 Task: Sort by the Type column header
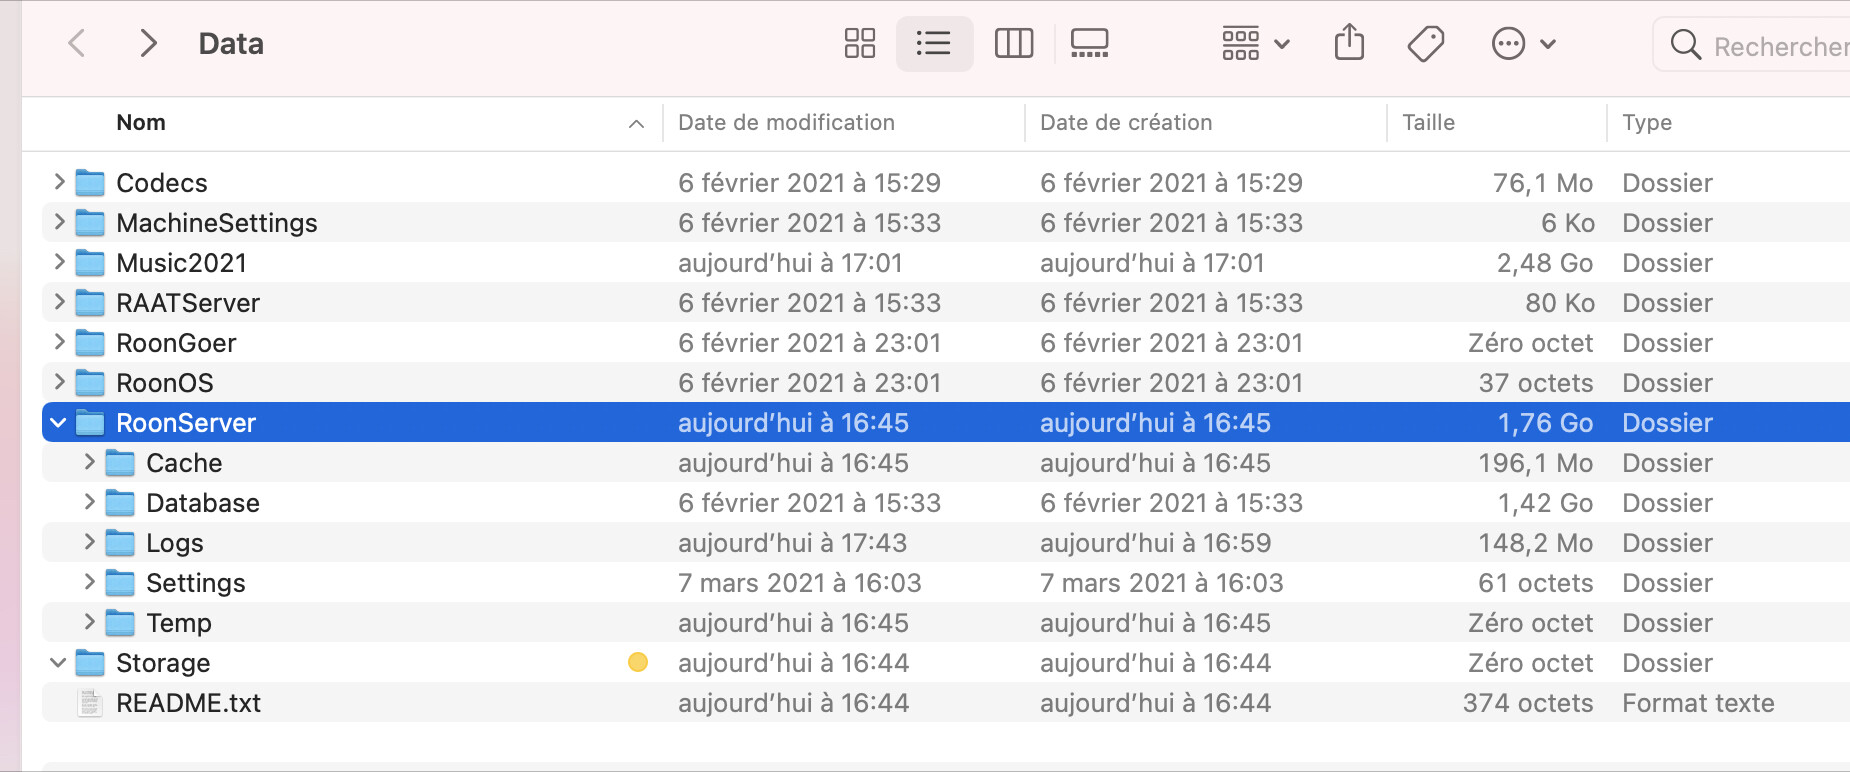1647,123
